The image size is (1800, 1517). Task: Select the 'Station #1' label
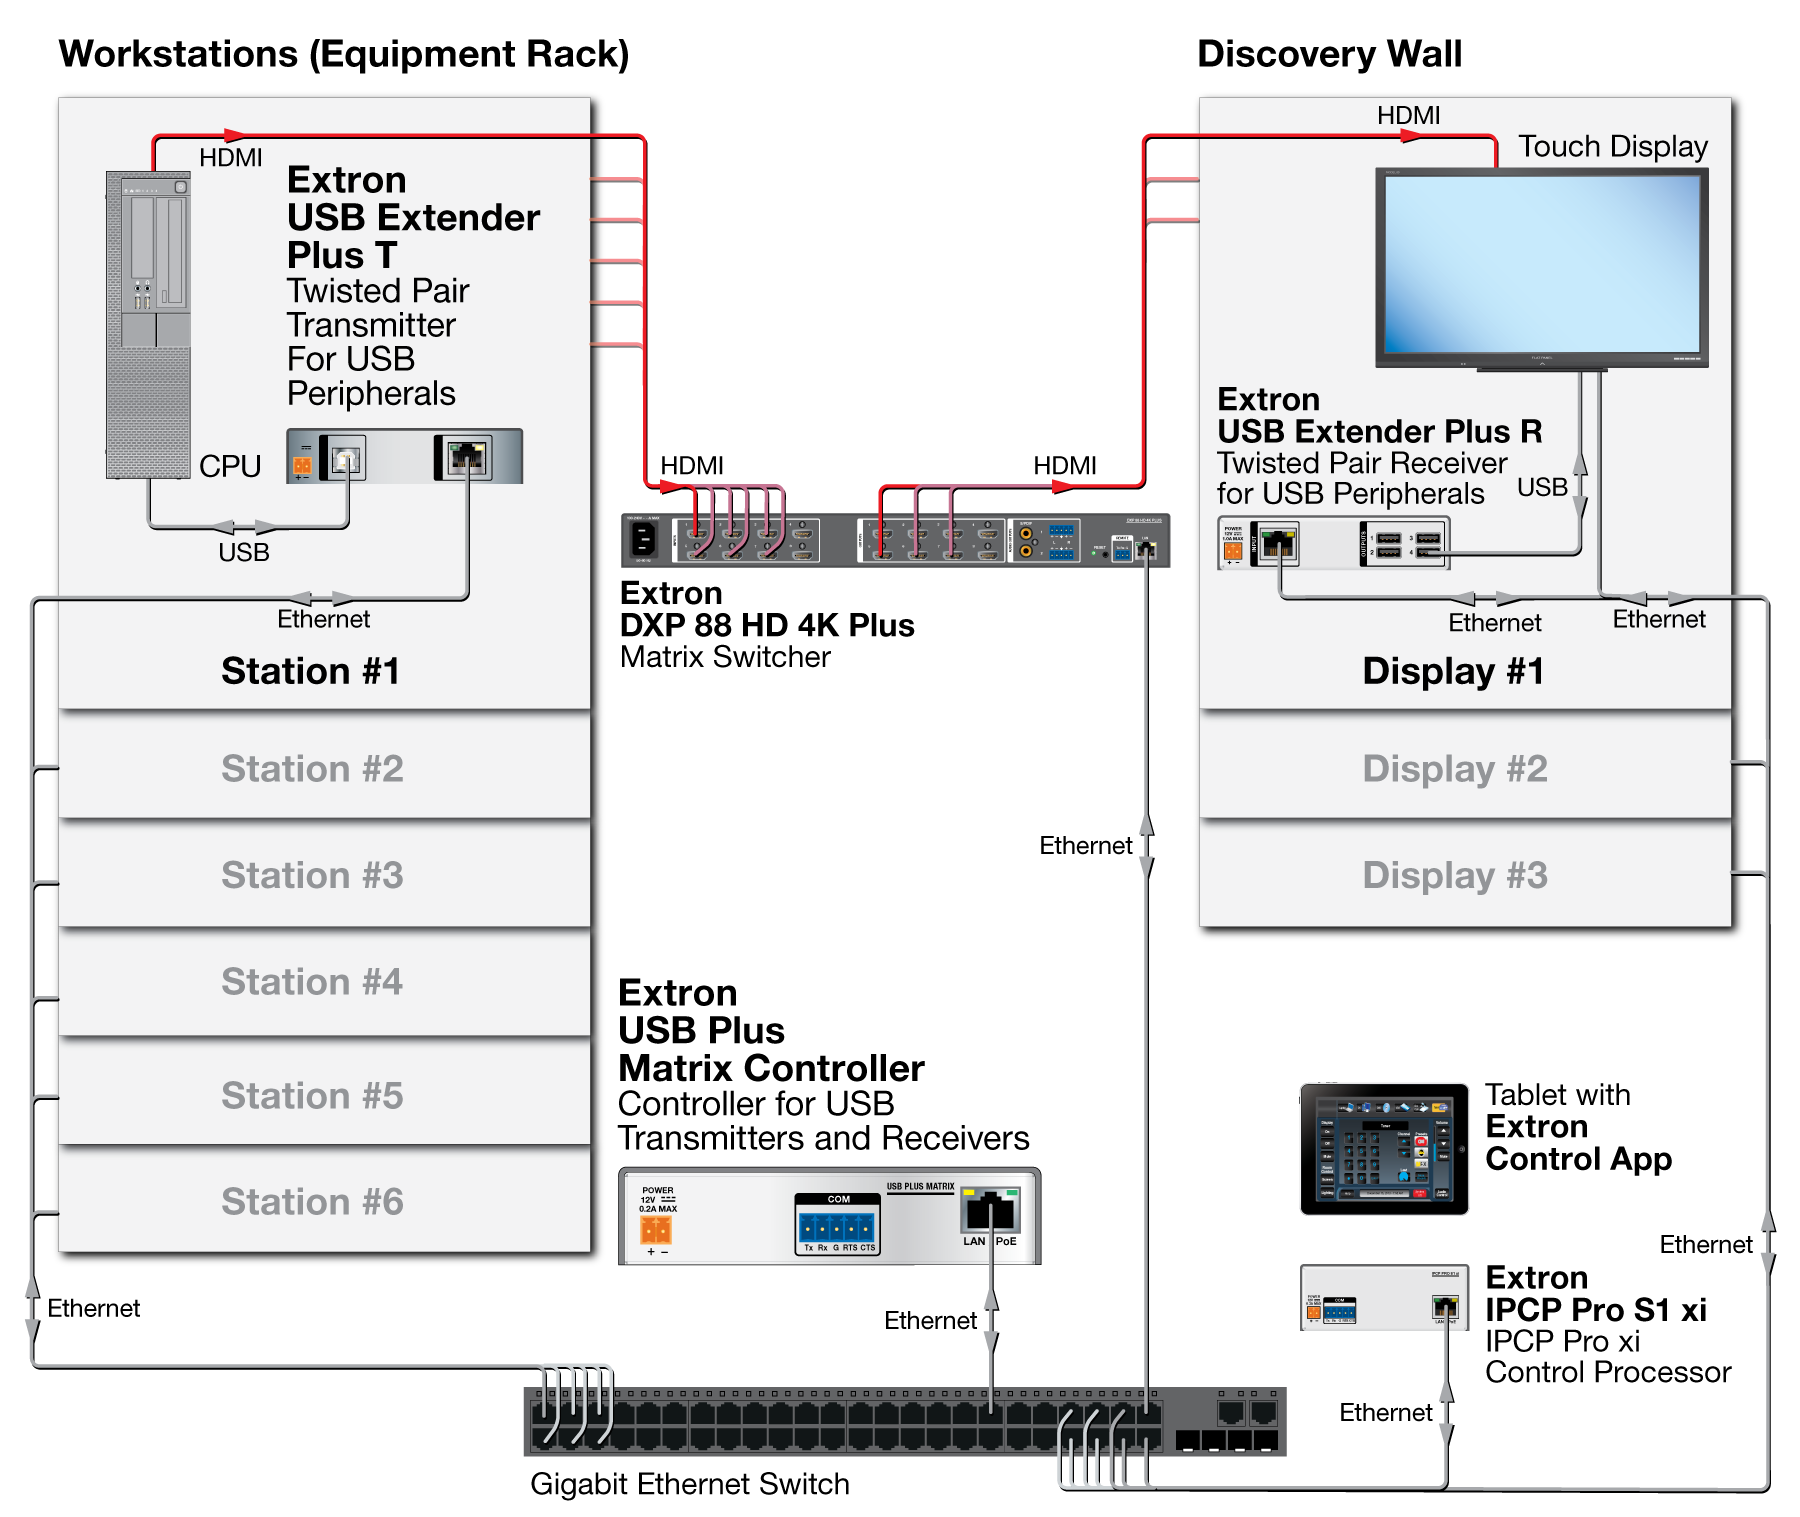[310, 671]
